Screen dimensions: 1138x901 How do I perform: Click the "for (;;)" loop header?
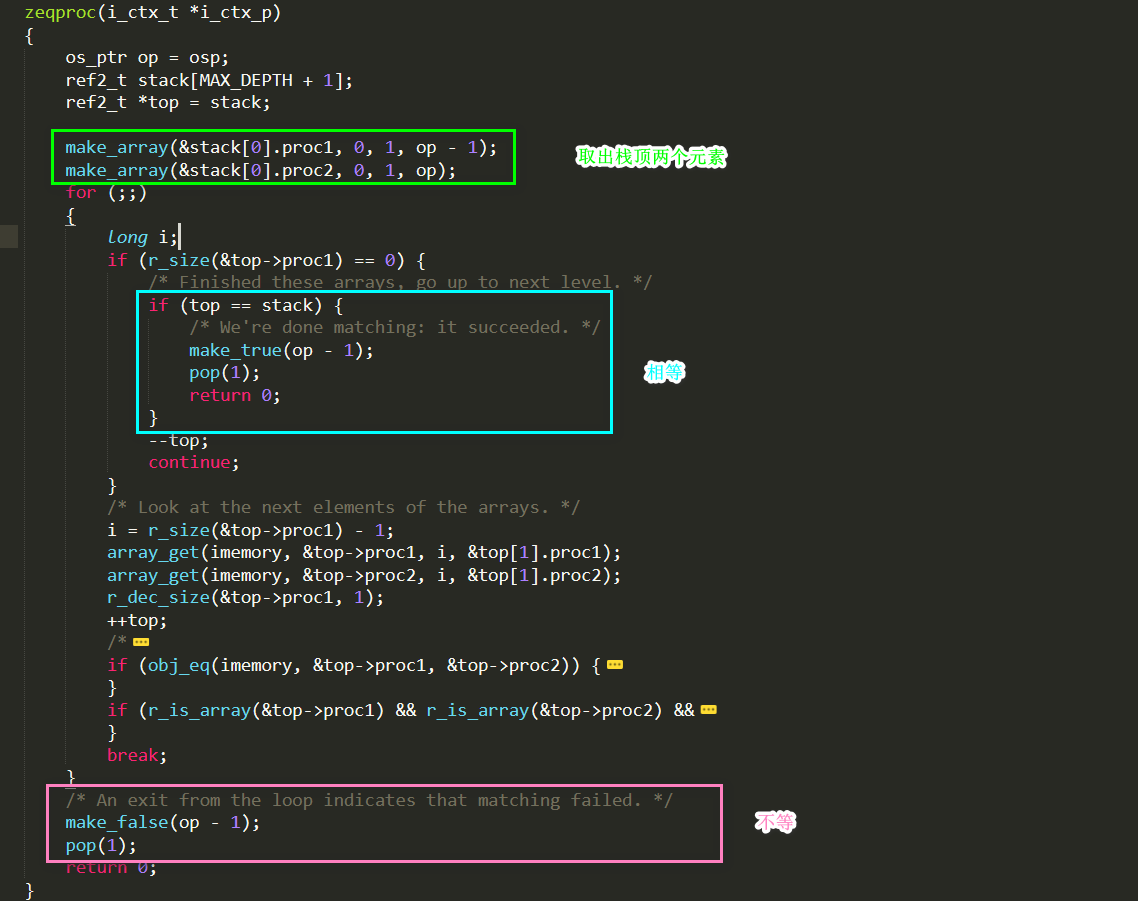click(x=106, y=192)
